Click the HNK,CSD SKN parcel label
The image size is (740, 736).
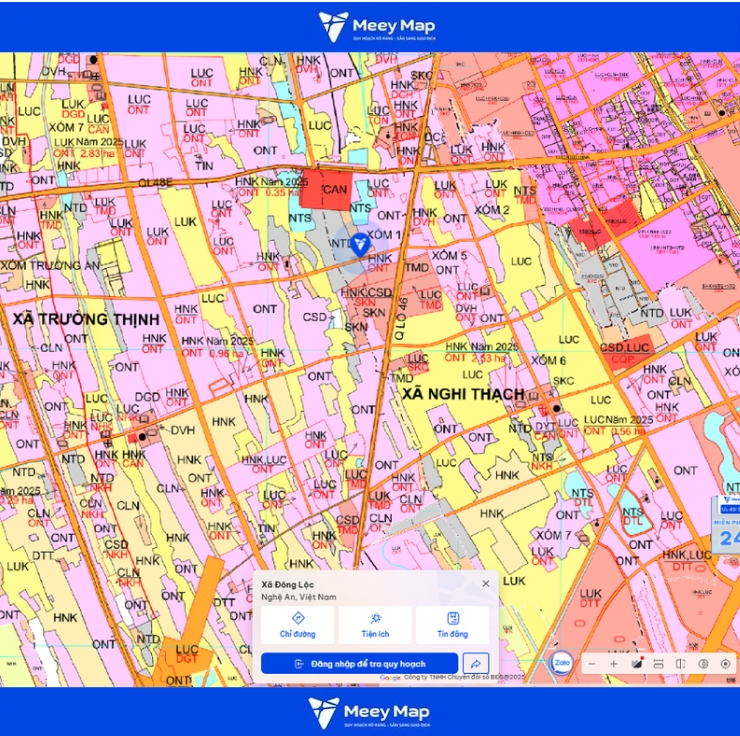[366, 297]
